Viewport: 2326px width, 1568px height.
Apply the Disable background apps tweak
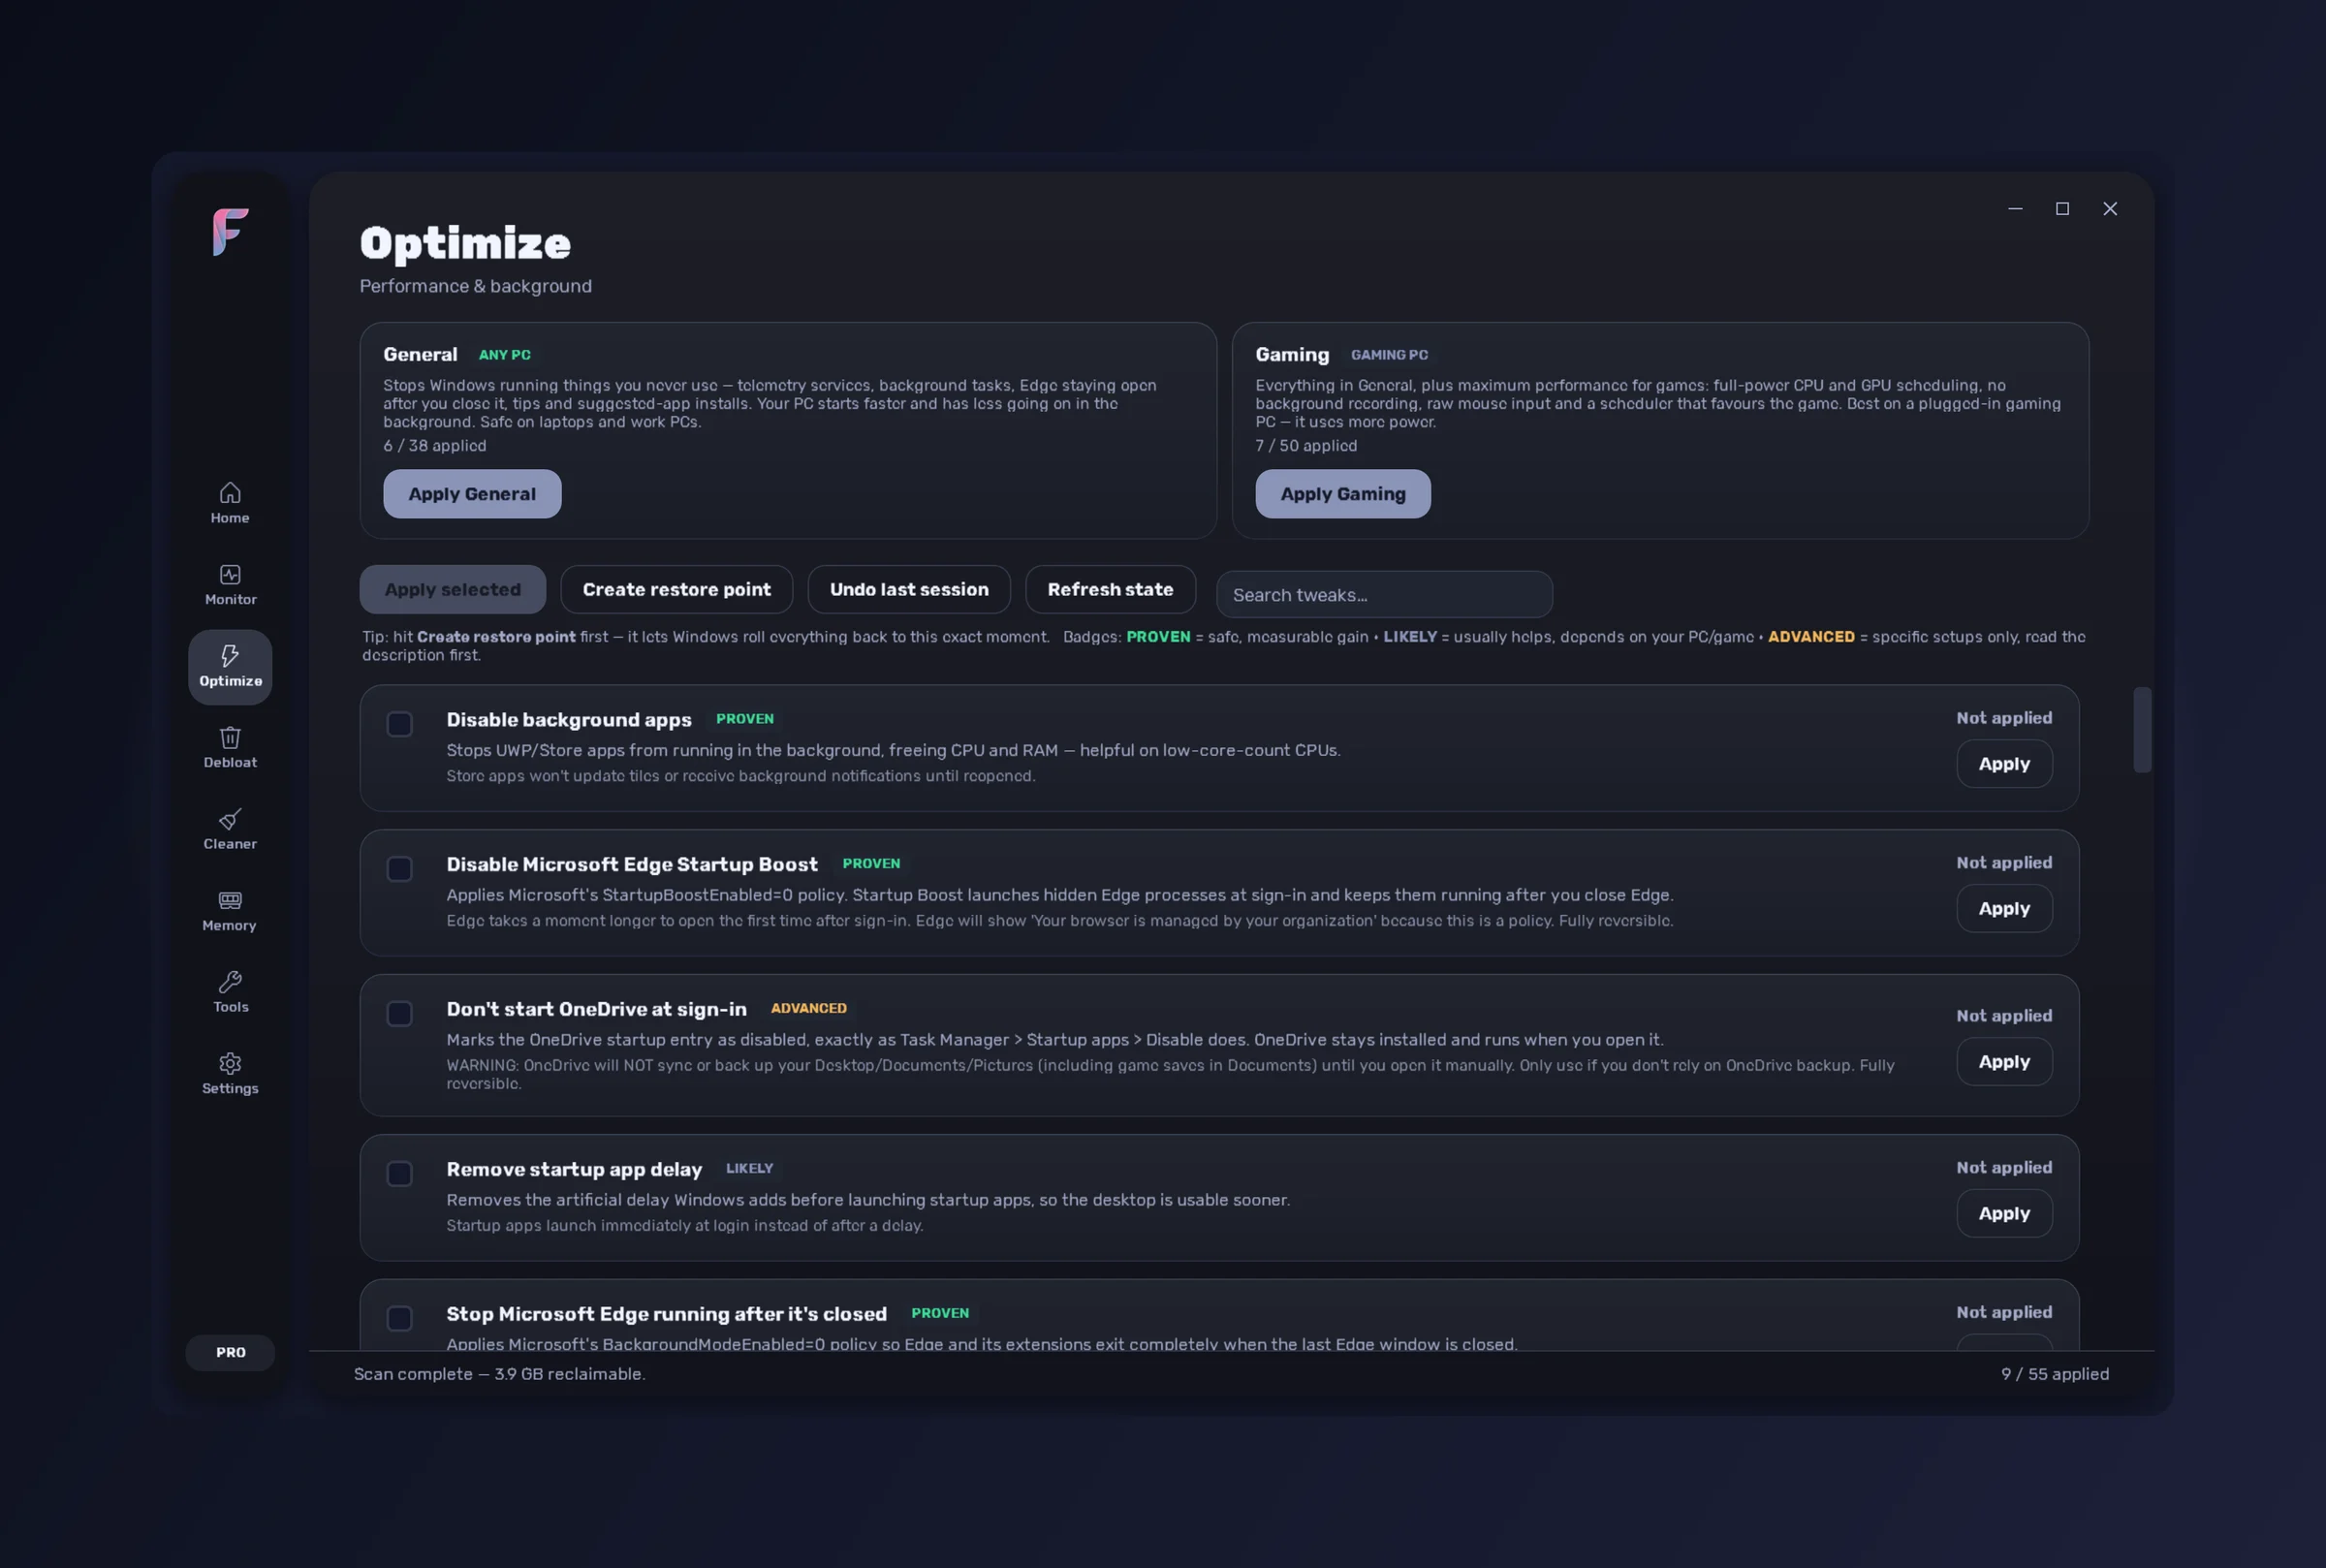click(2004, 764)
